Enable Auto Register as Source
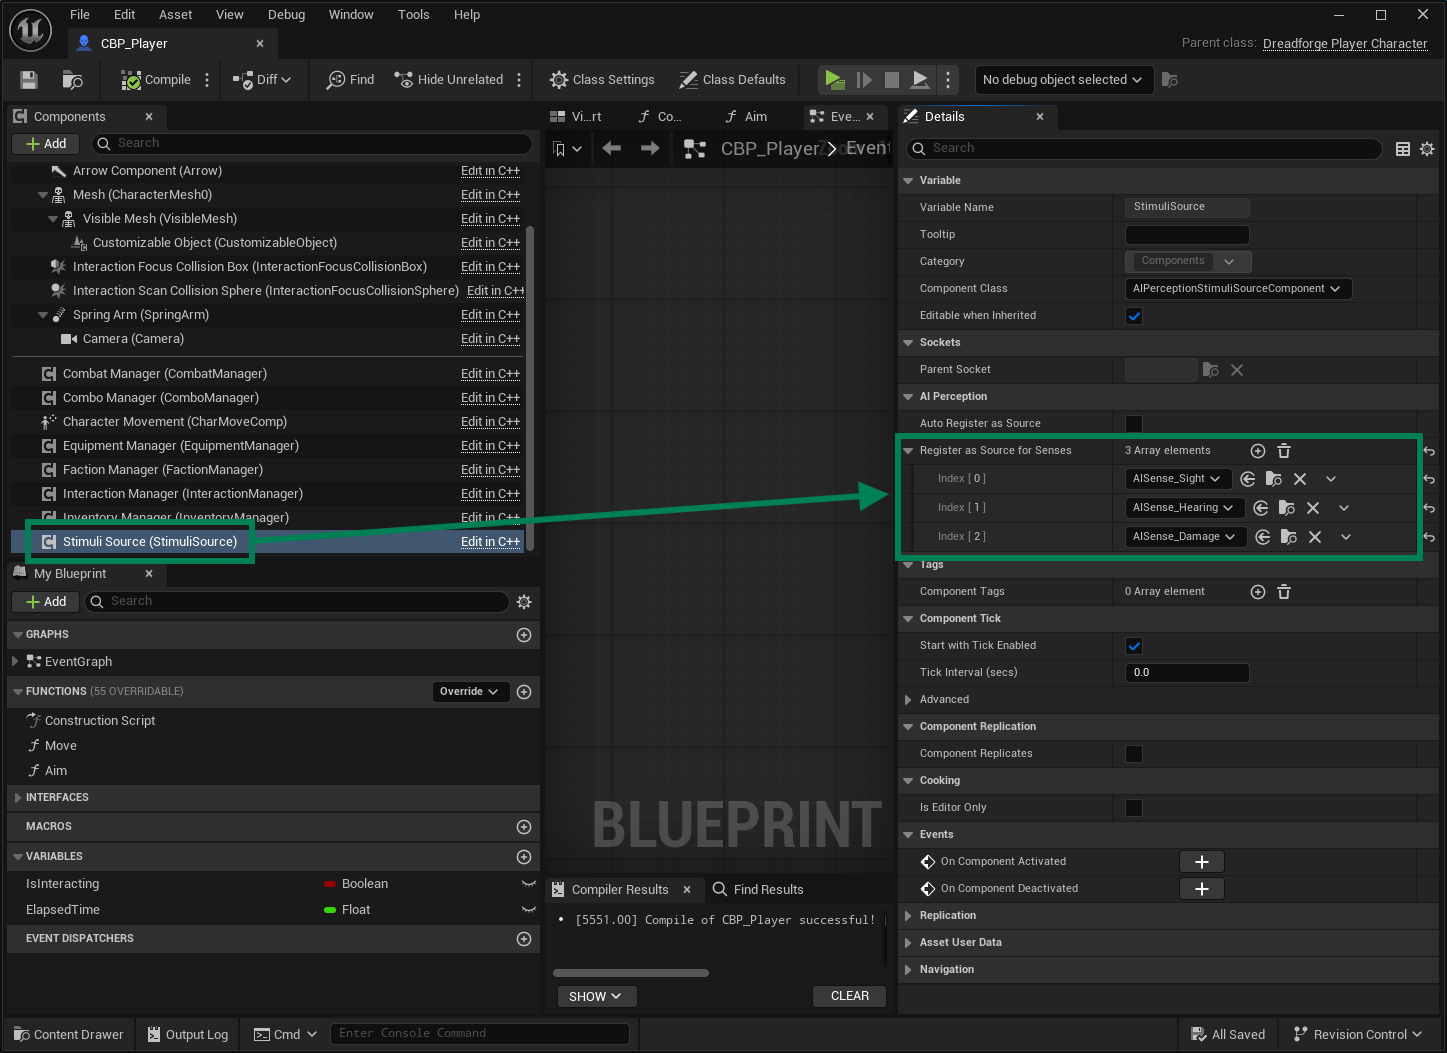The height and width of the screenshot is (1053, 1447). (x=1133, y=422)
